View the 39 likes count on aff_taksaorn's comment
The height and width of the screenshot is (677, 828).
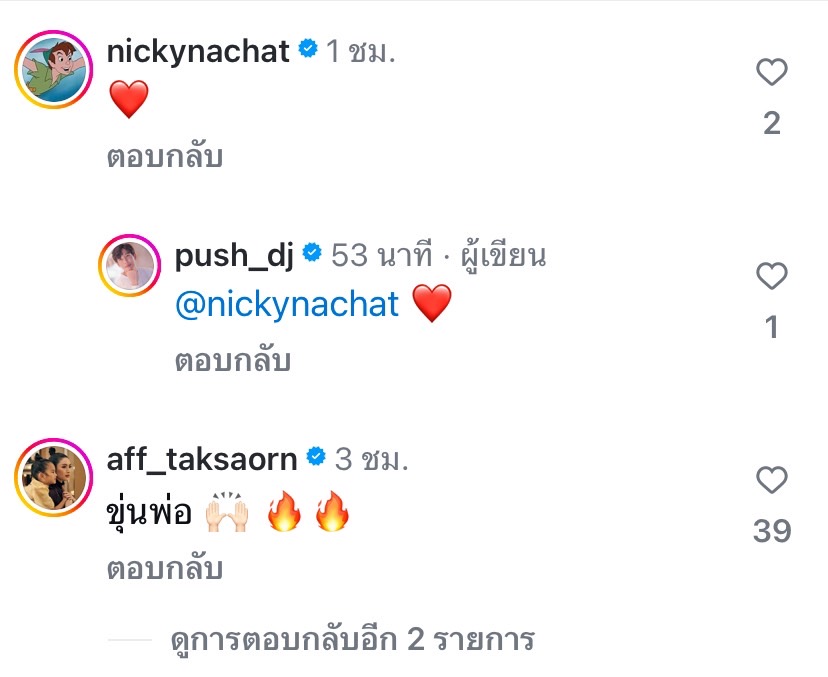[772, 531]
